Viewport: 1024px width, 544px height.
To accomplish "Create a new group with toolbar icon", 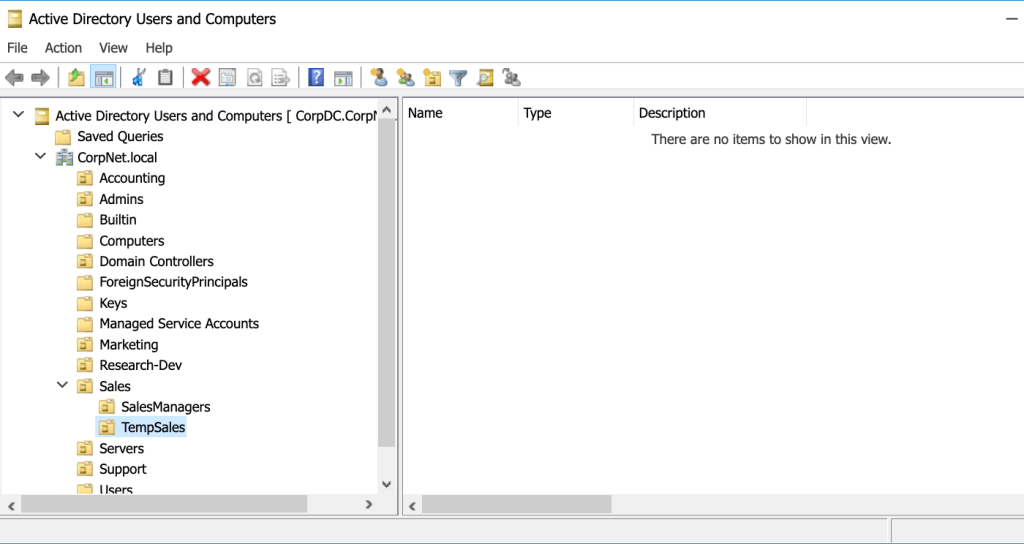I will [x=405, y=78].
